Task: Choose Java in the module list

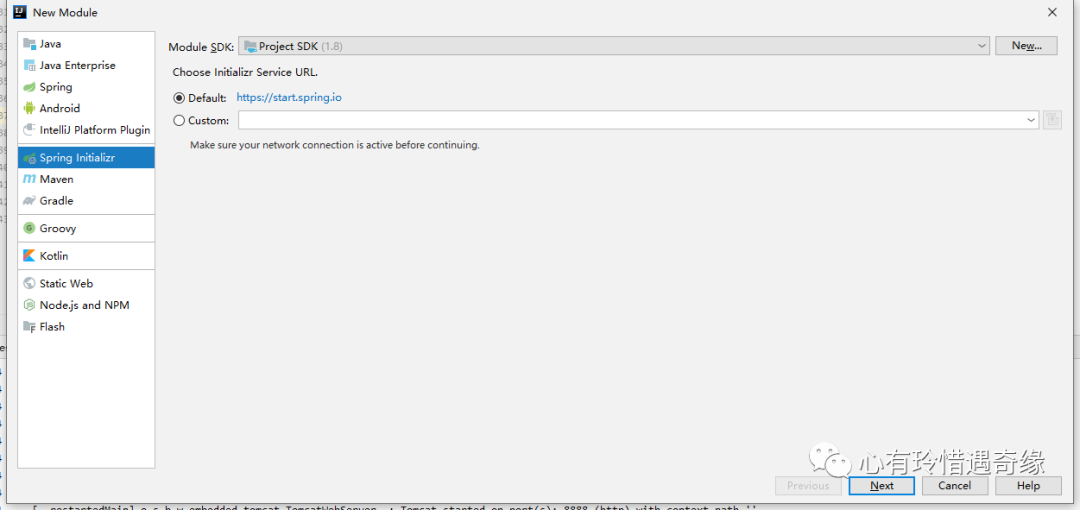Action: [x=86, y=44]
